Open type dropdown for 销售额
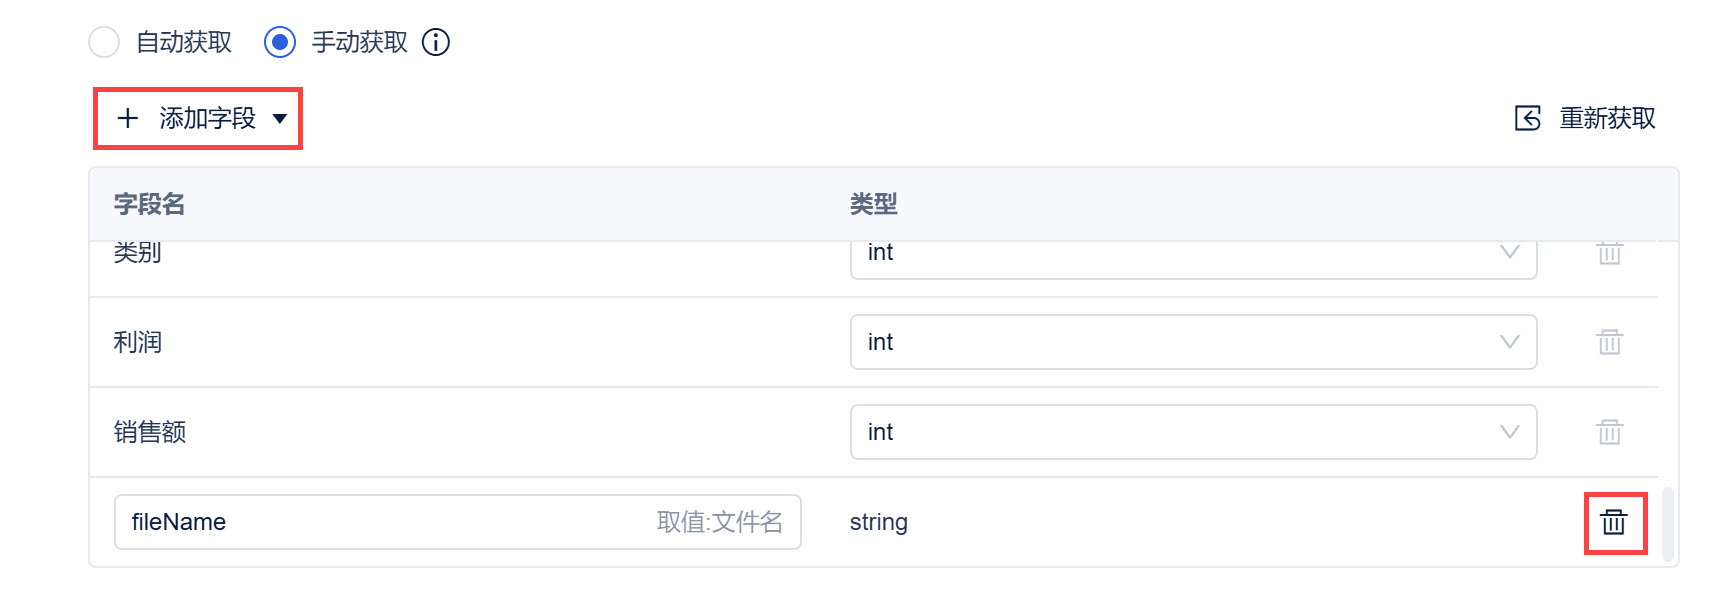 click(x=1193, y=432)
